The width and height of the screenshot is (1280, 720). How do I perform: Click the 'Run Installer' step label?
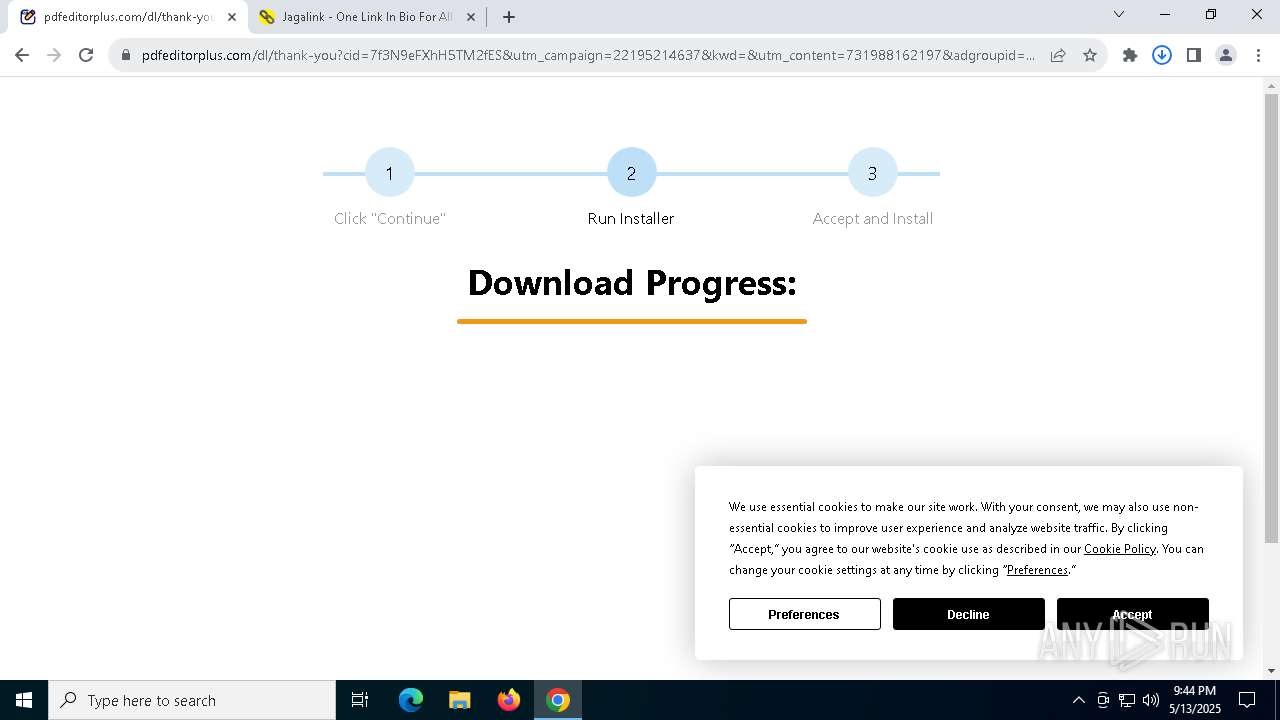click(x=631, y=218)
